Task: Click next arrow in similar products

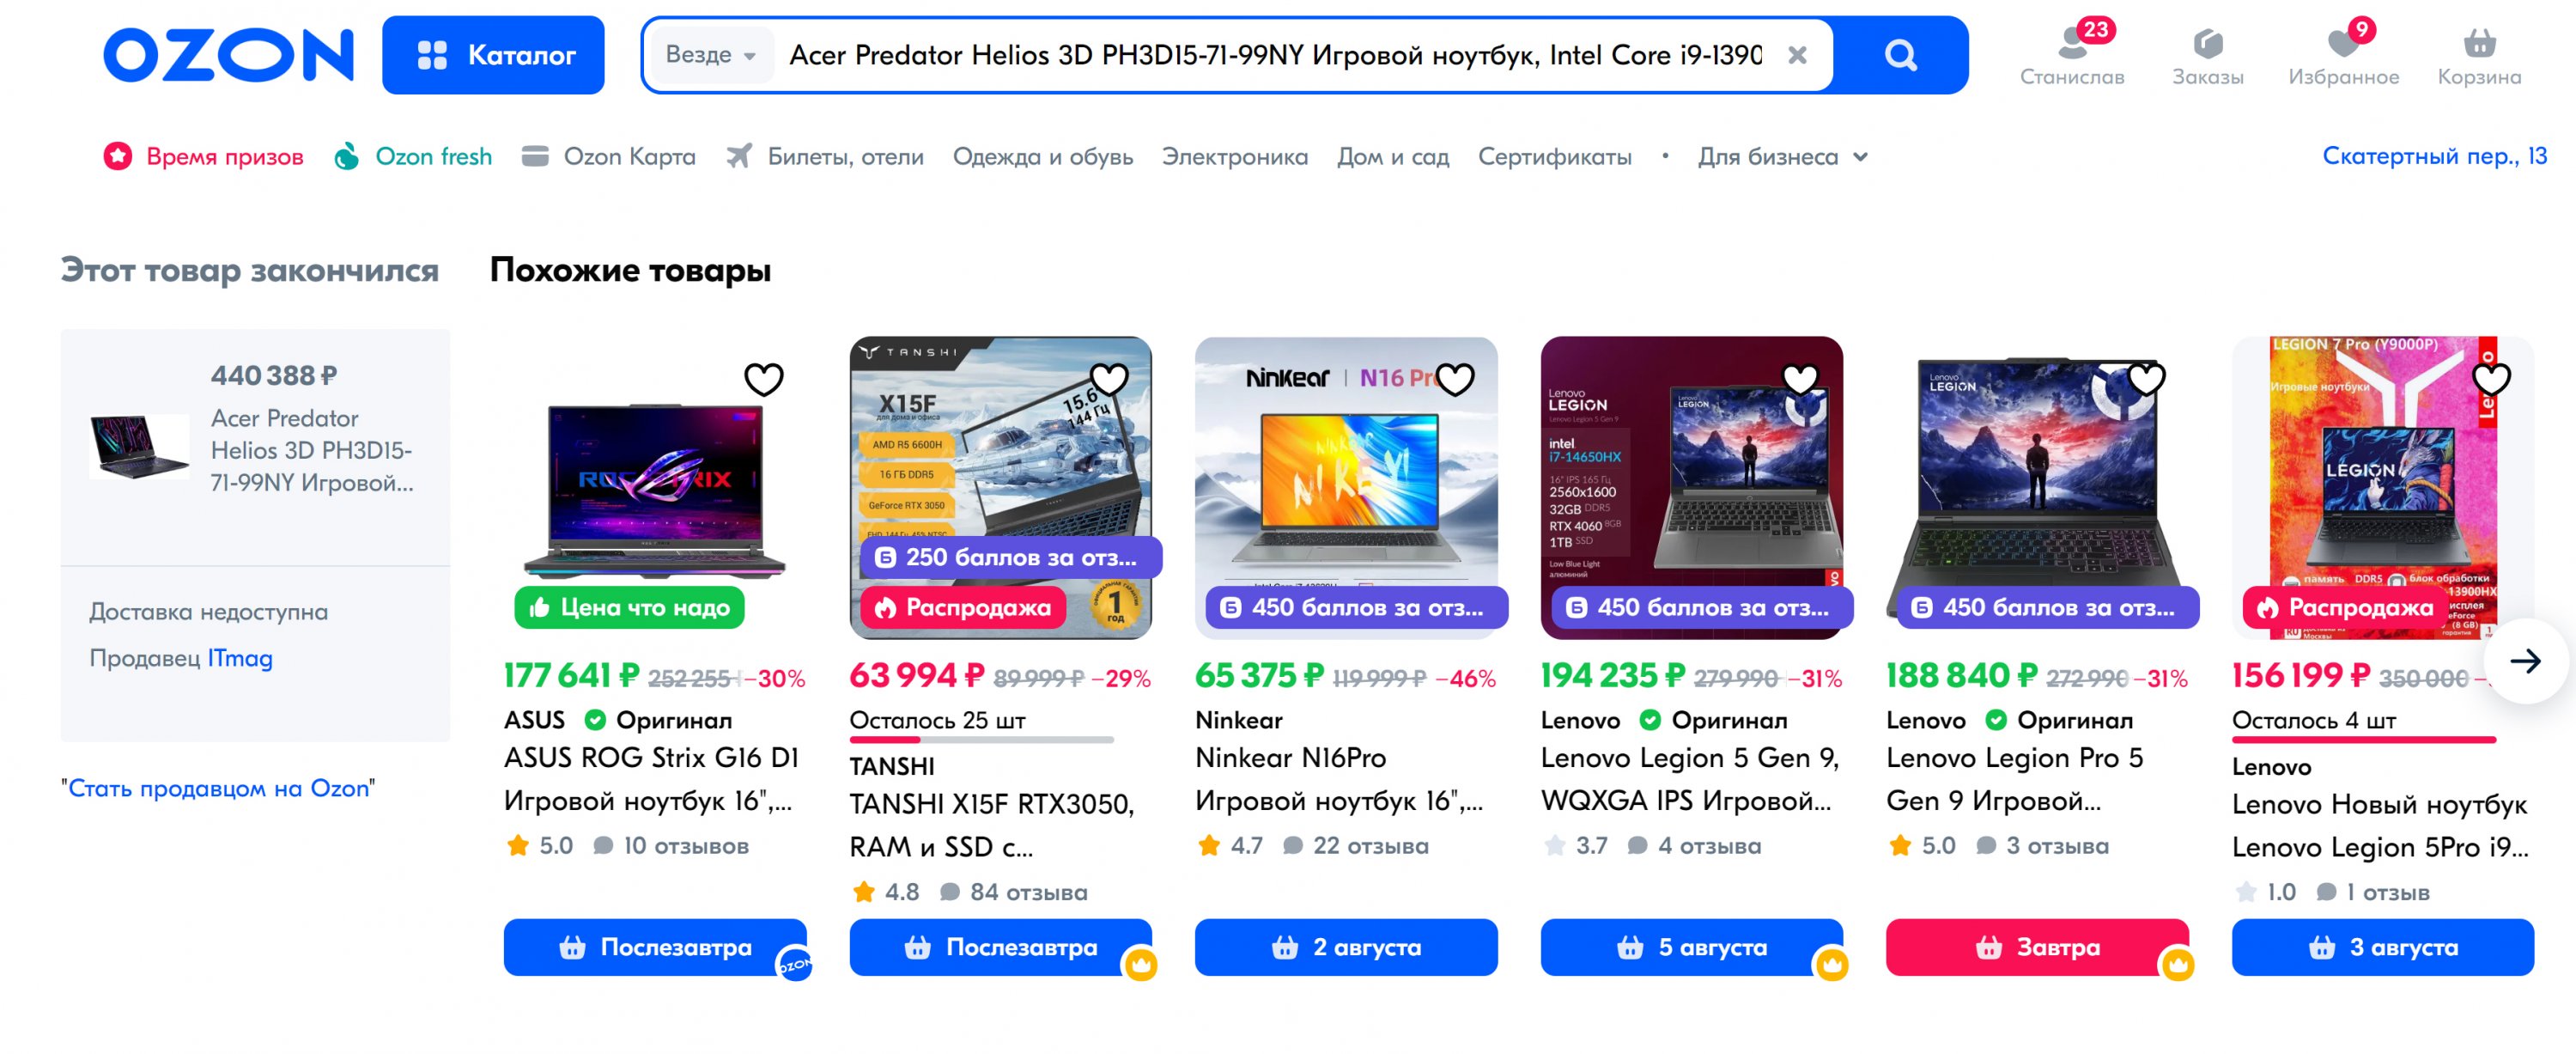Action: [x=2525, y=660]
